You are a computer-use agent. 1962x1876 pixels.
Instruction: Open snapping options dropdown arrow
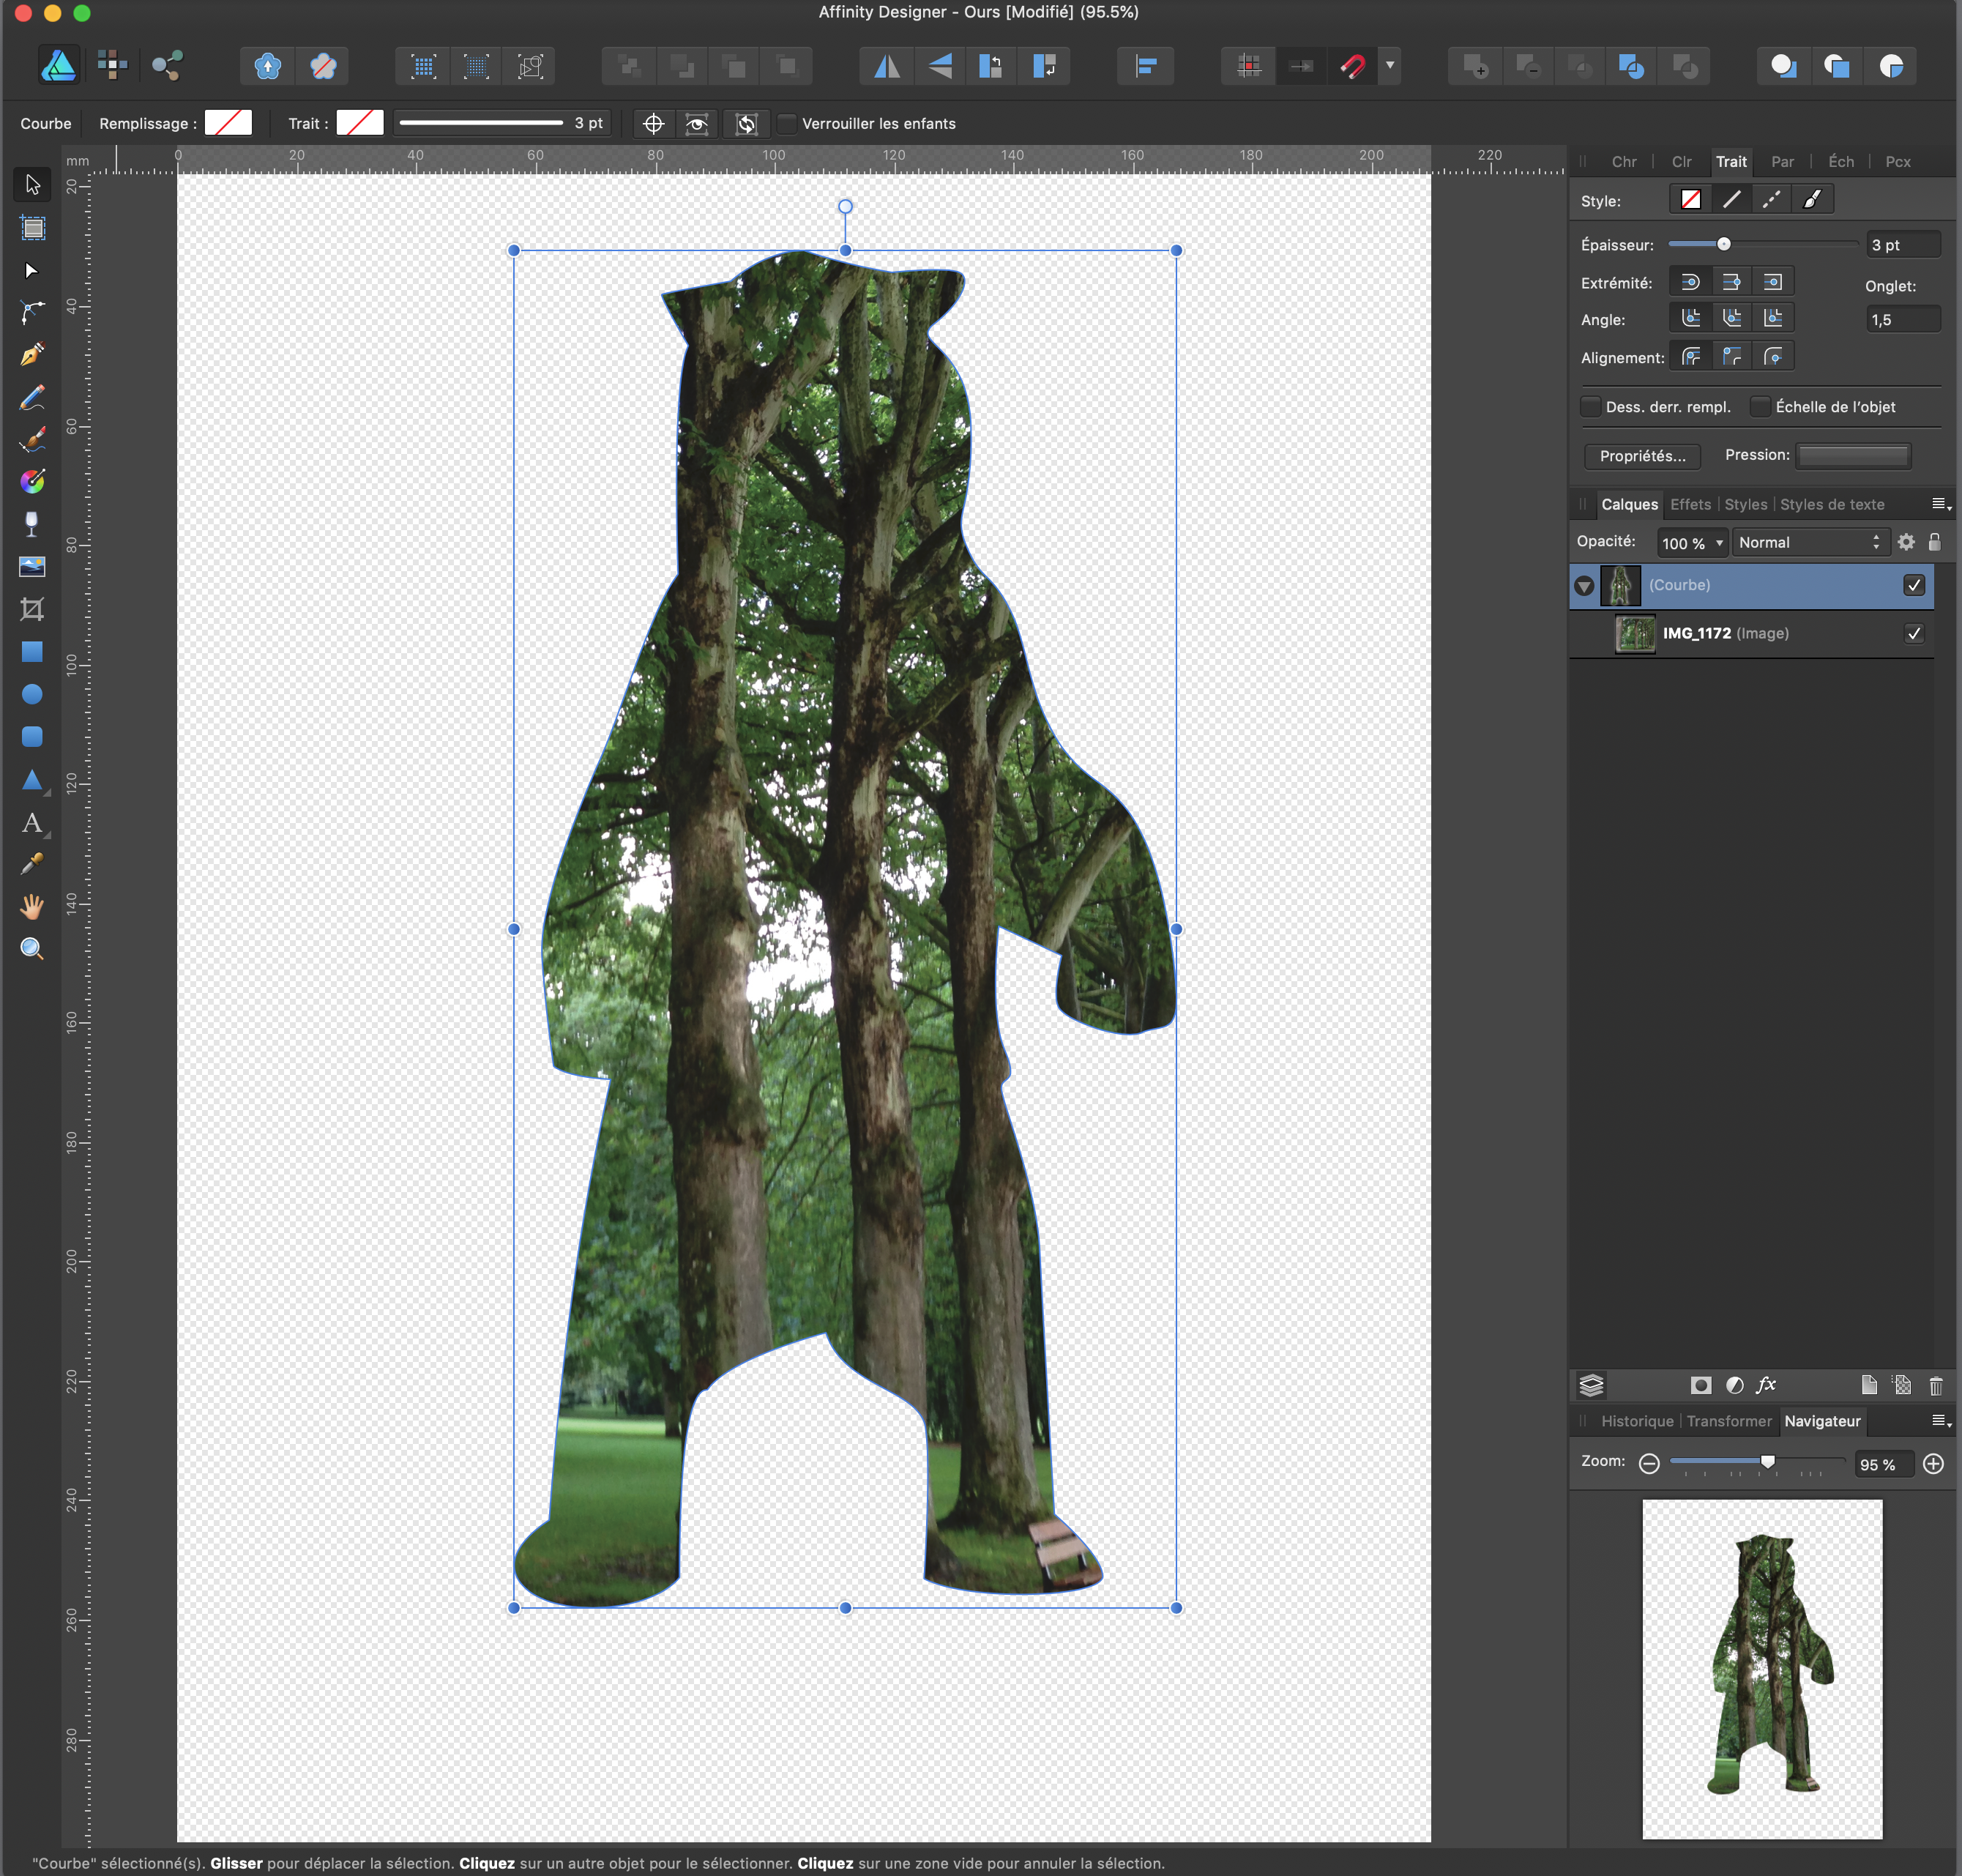pos(1389,66)
